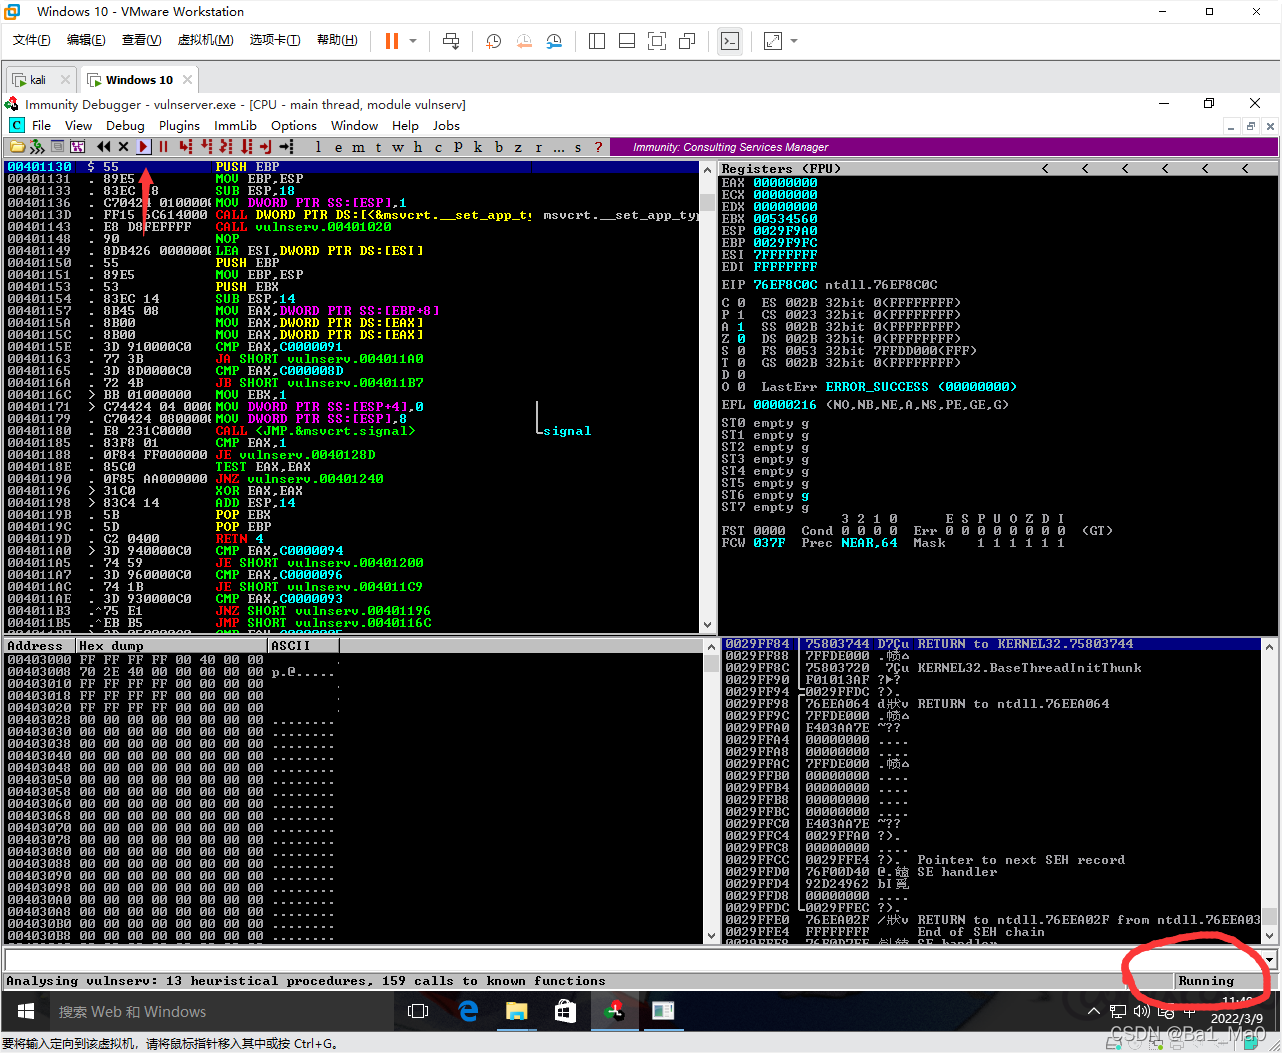This screenshot has height=1053, width=1282.
Task: Open VMware 虚拟机(M) menu
Action: pyautogui.click(x=205, y=40)
